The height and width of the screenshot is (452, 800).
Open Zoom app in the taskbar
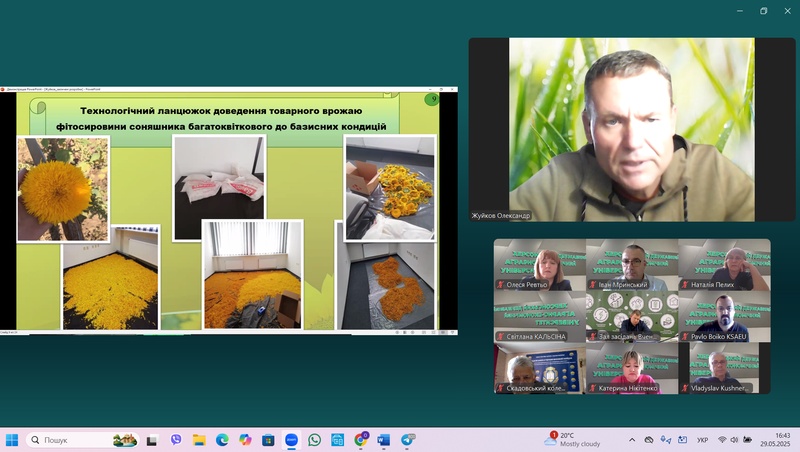coord(291,440)
